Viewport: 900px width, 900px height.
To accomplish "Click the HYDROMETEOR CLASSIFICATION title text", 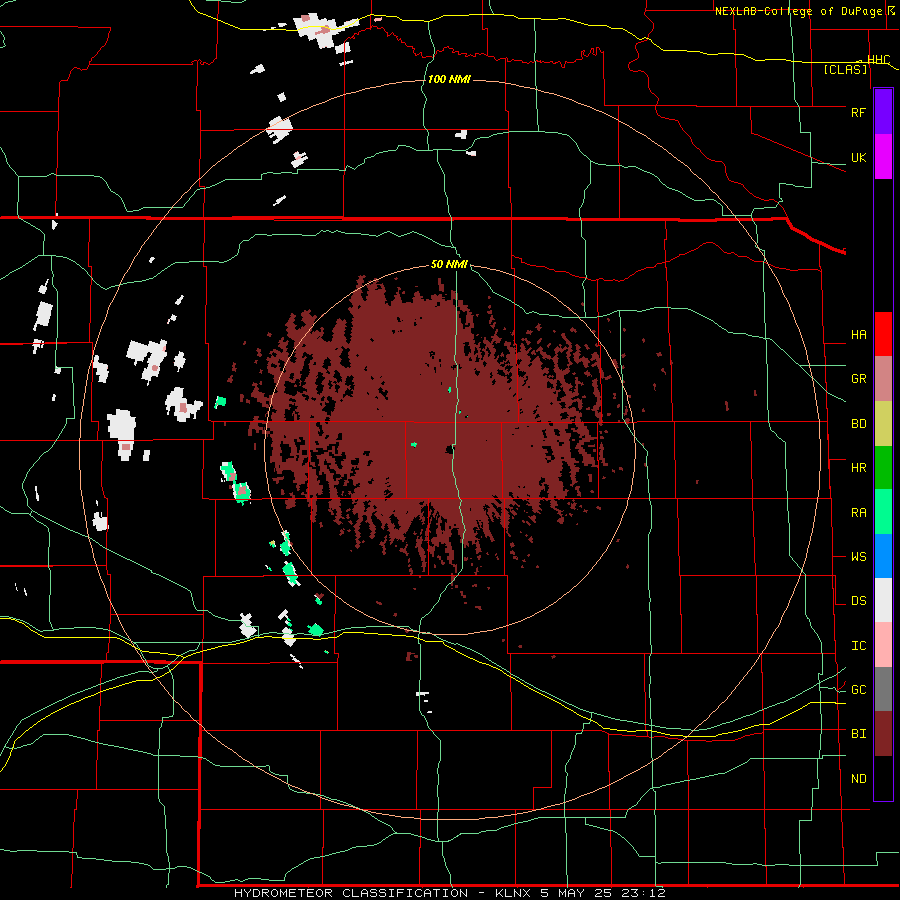I will [351, 893].
